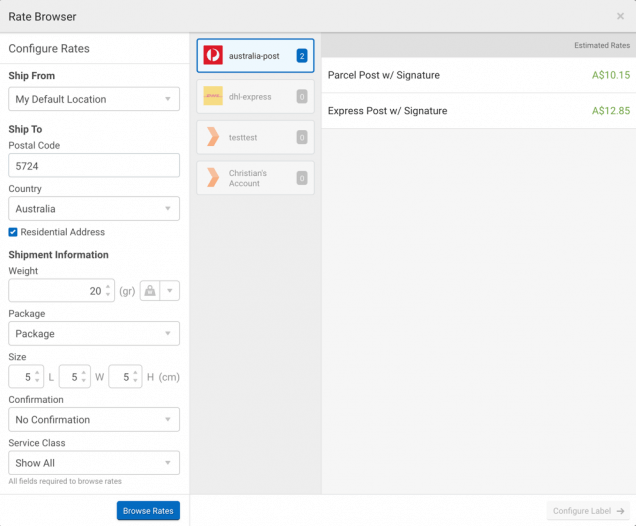Click the Configure Rates heading
636x526 pixels.
coord(49,49)
